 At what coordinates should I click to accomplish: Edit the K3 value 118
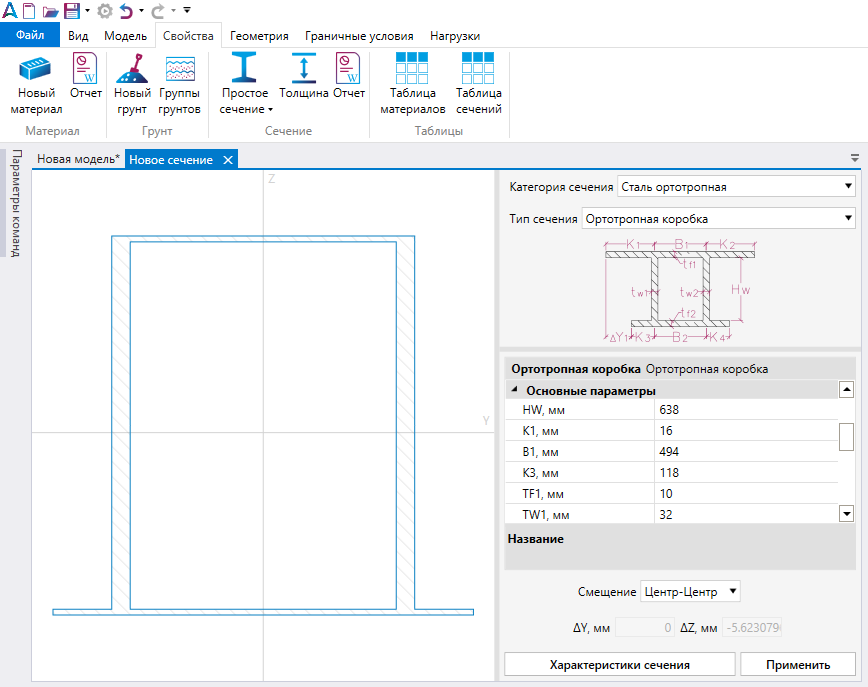(746, 473)
